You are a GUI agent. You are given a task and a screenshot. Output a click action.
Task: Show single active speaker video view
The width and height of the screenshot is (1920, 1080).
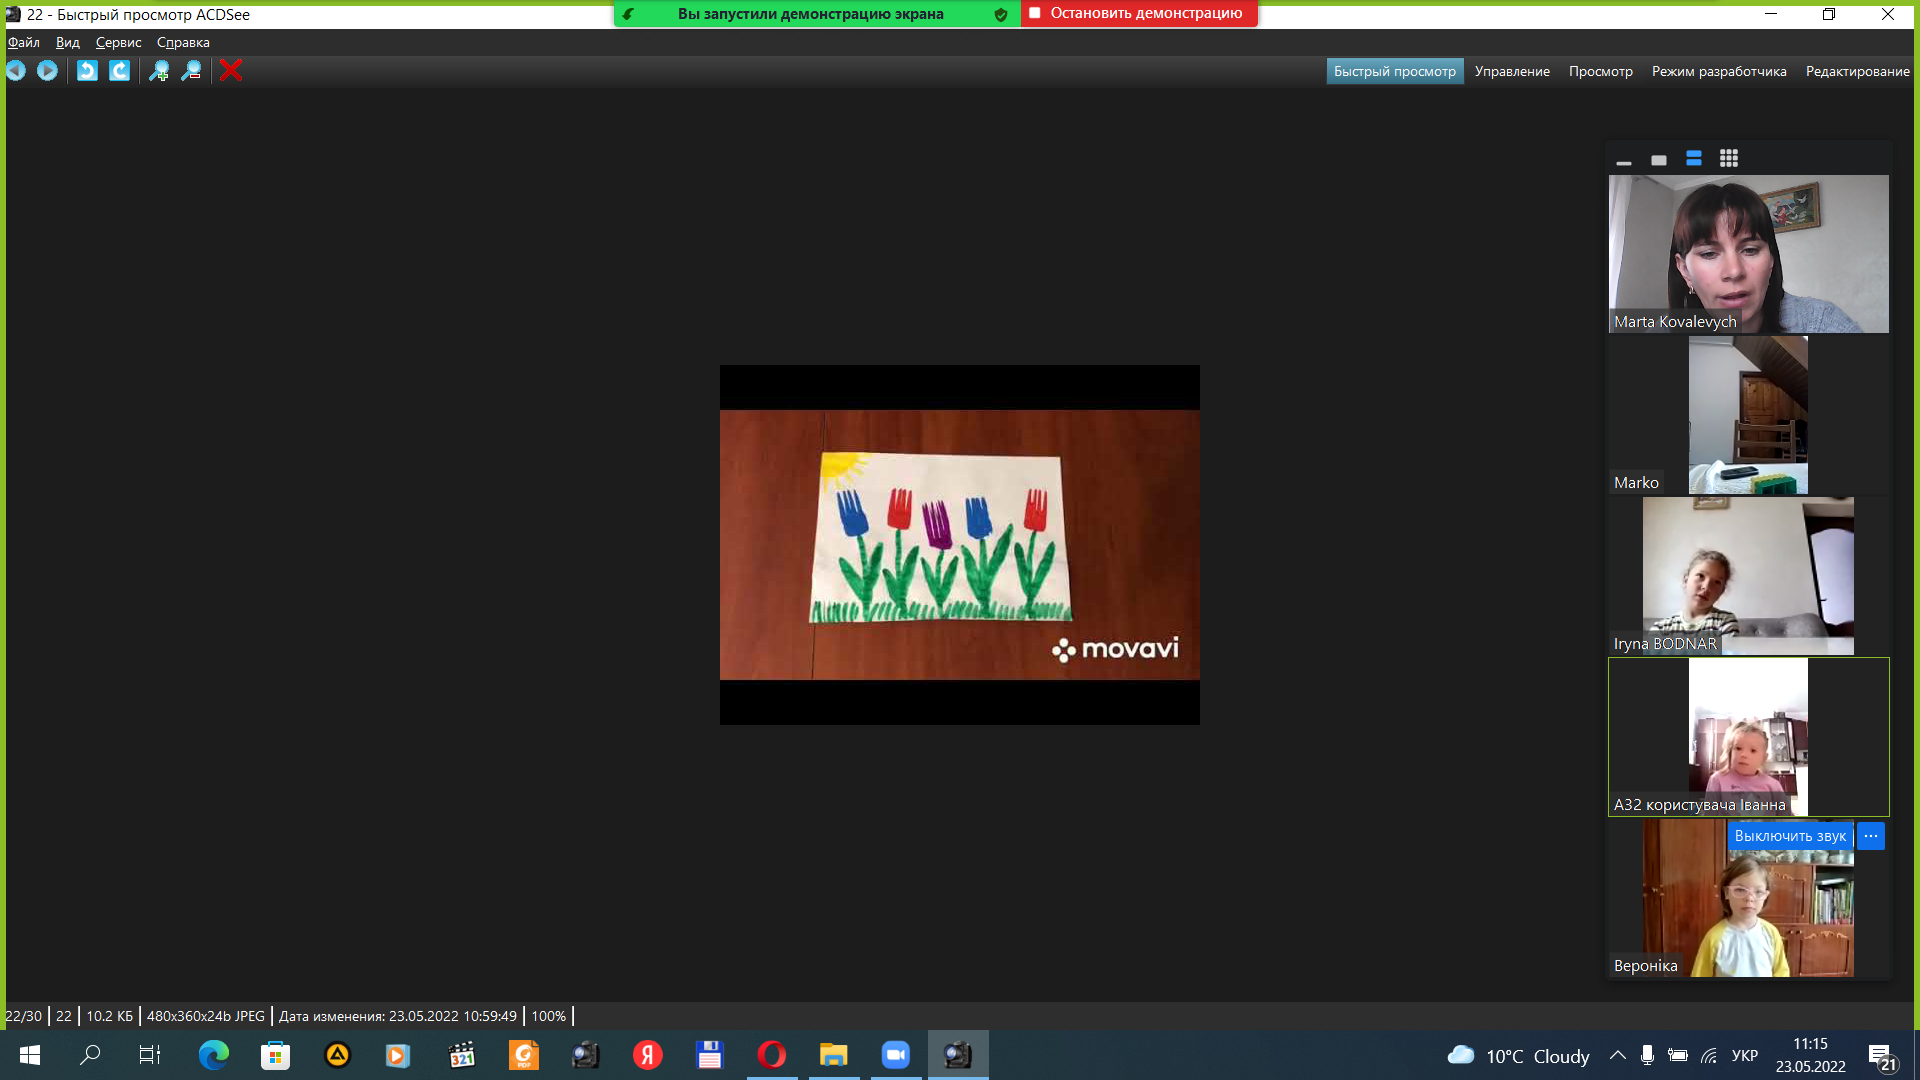point(1659,159)
